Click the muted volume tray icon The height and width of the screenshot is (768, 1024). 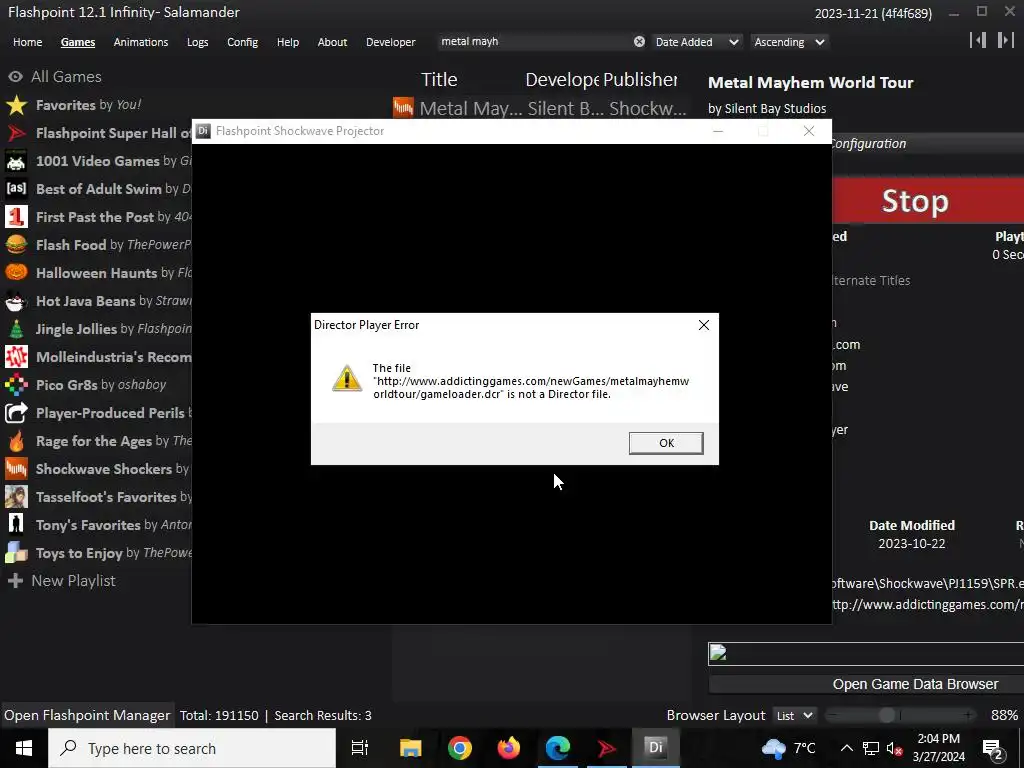pyautogui.click(x=893, y=748)
